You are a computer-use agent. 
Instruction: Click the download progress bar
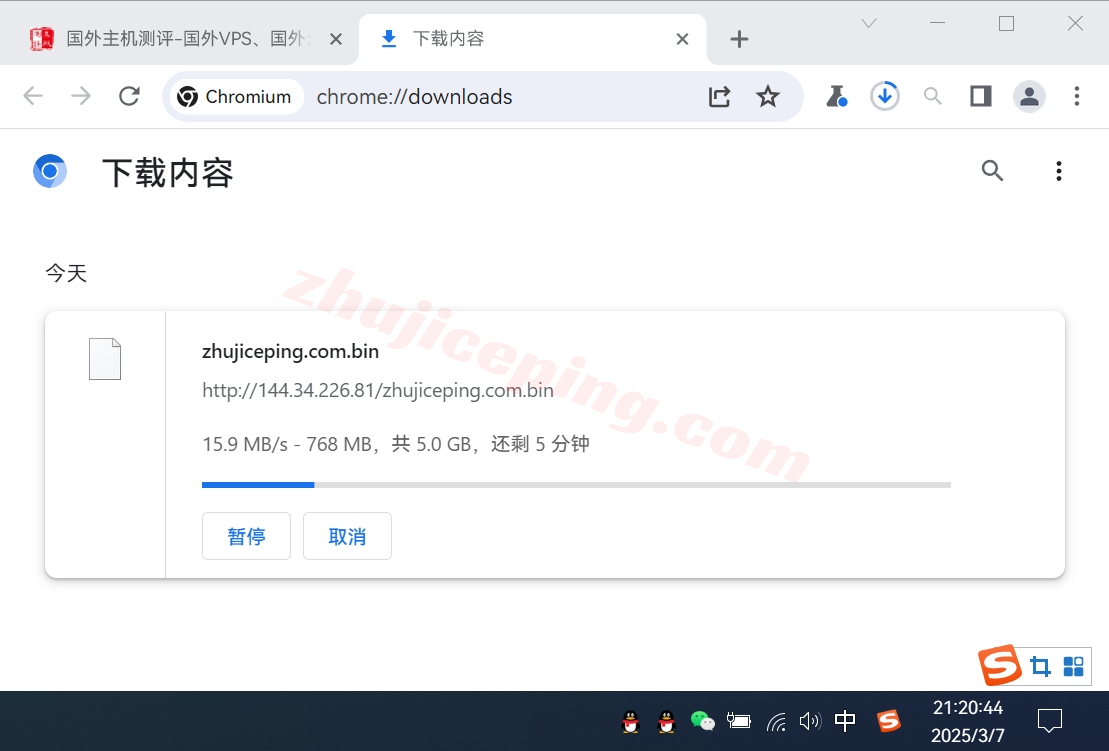pyautogui.click(x=576, y=484)
